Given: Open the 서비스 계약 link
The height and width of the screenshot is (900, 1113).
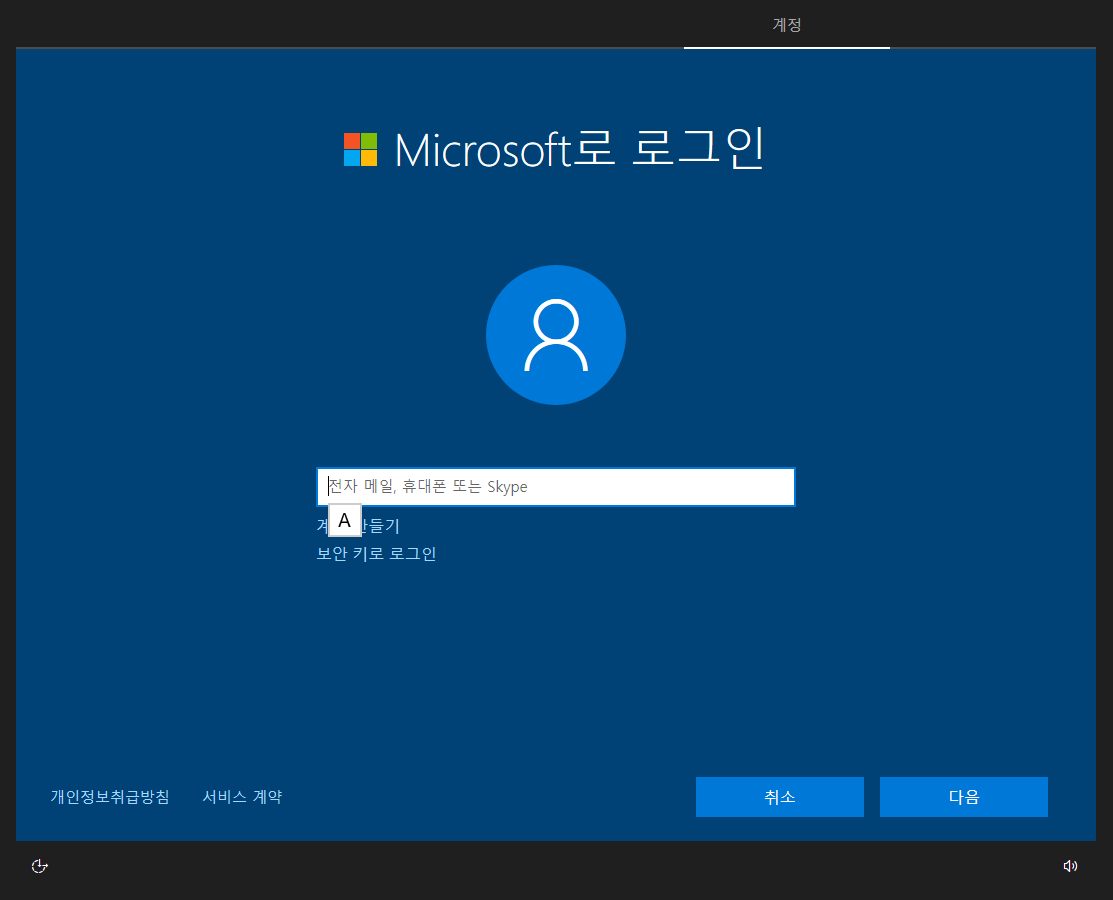Looking at the screenshot, I should tap(242, 797).
